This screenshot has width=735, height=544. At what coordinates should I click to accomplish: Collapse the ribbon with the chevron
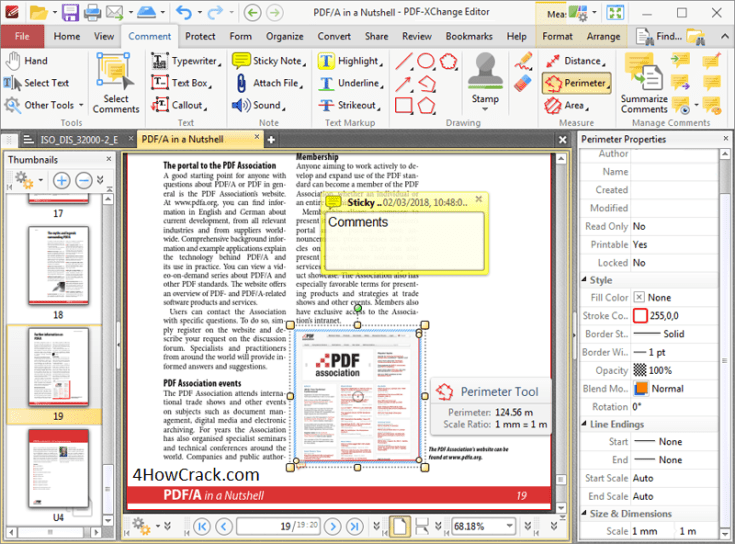(x=724, y=37)
